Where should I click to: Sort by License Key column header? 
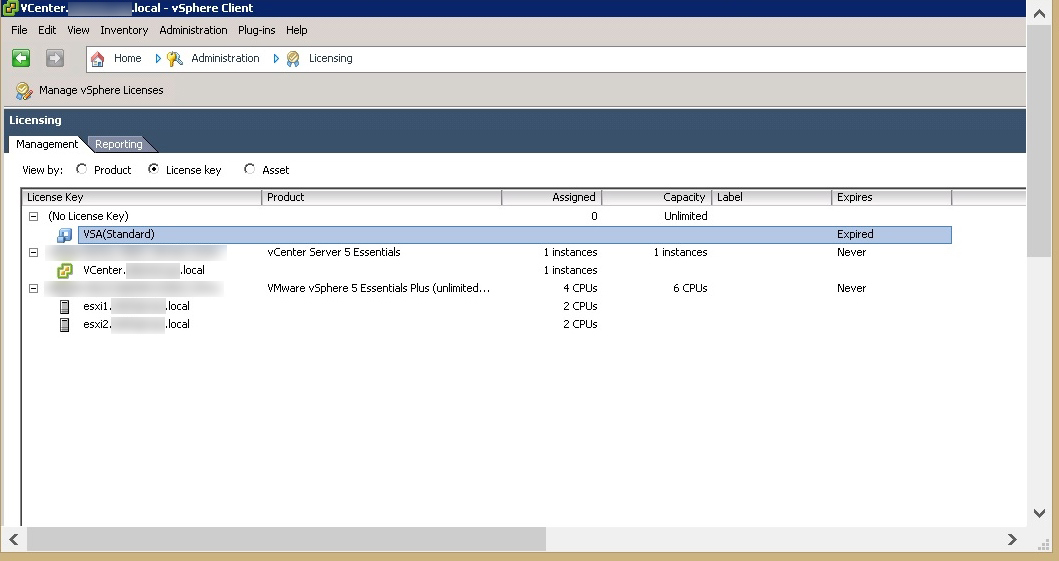(142, 197)
